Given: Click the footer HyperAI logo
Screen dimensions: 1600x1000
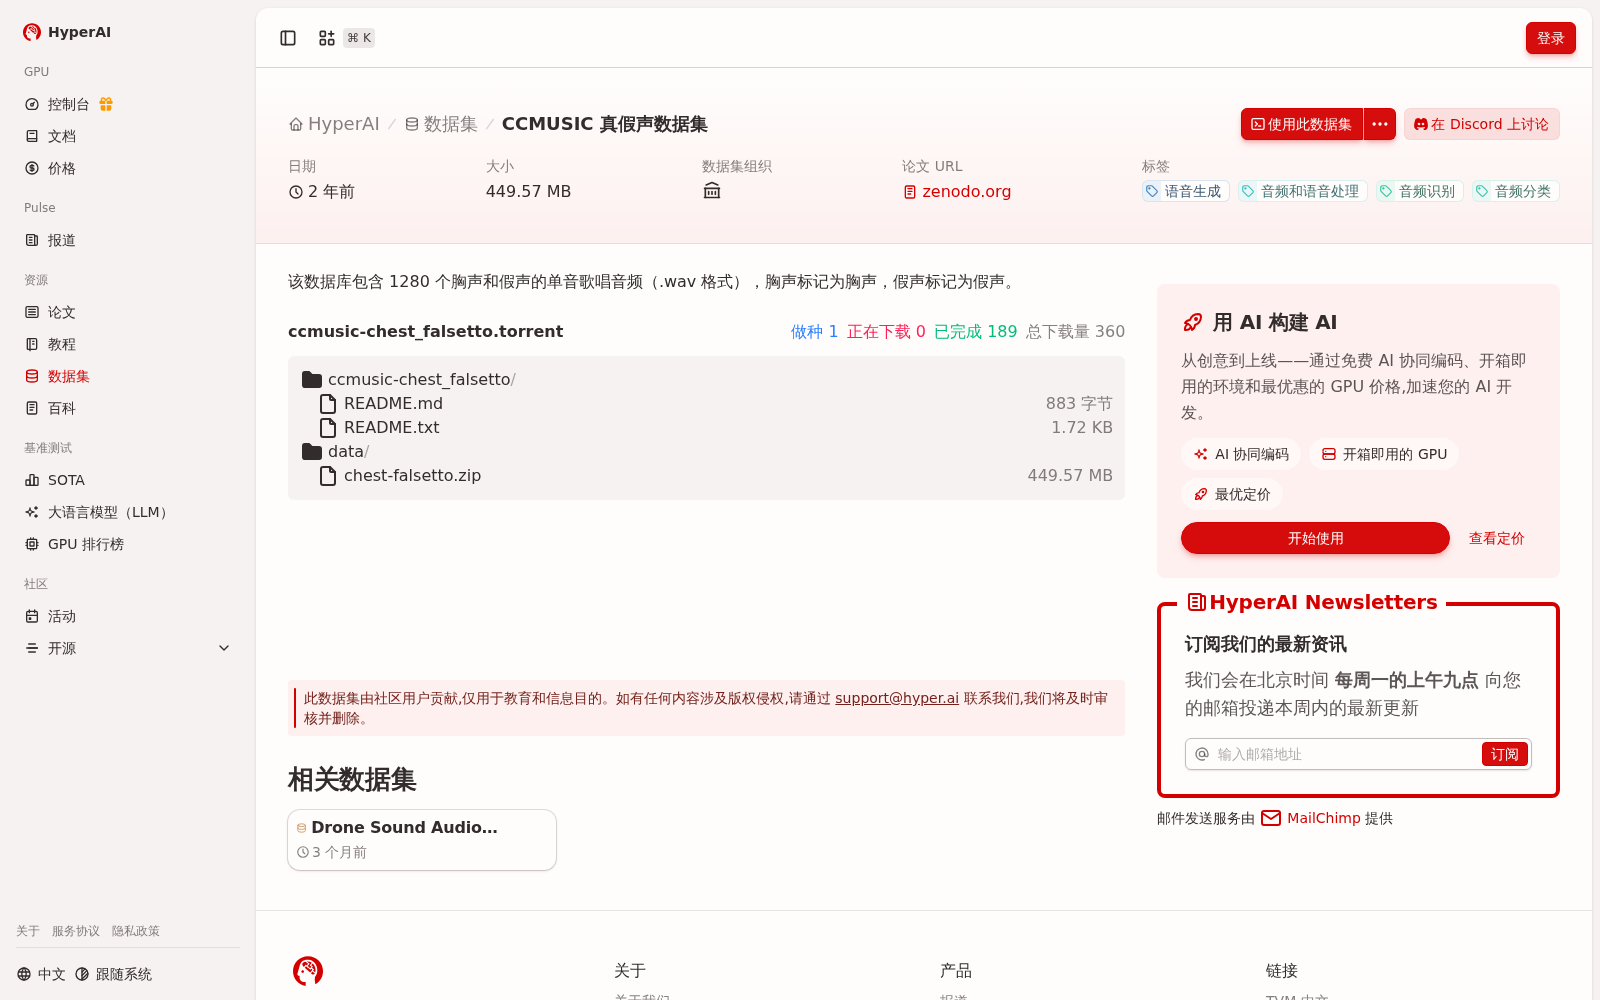Looking at the screenshot, I should point(308,971).
